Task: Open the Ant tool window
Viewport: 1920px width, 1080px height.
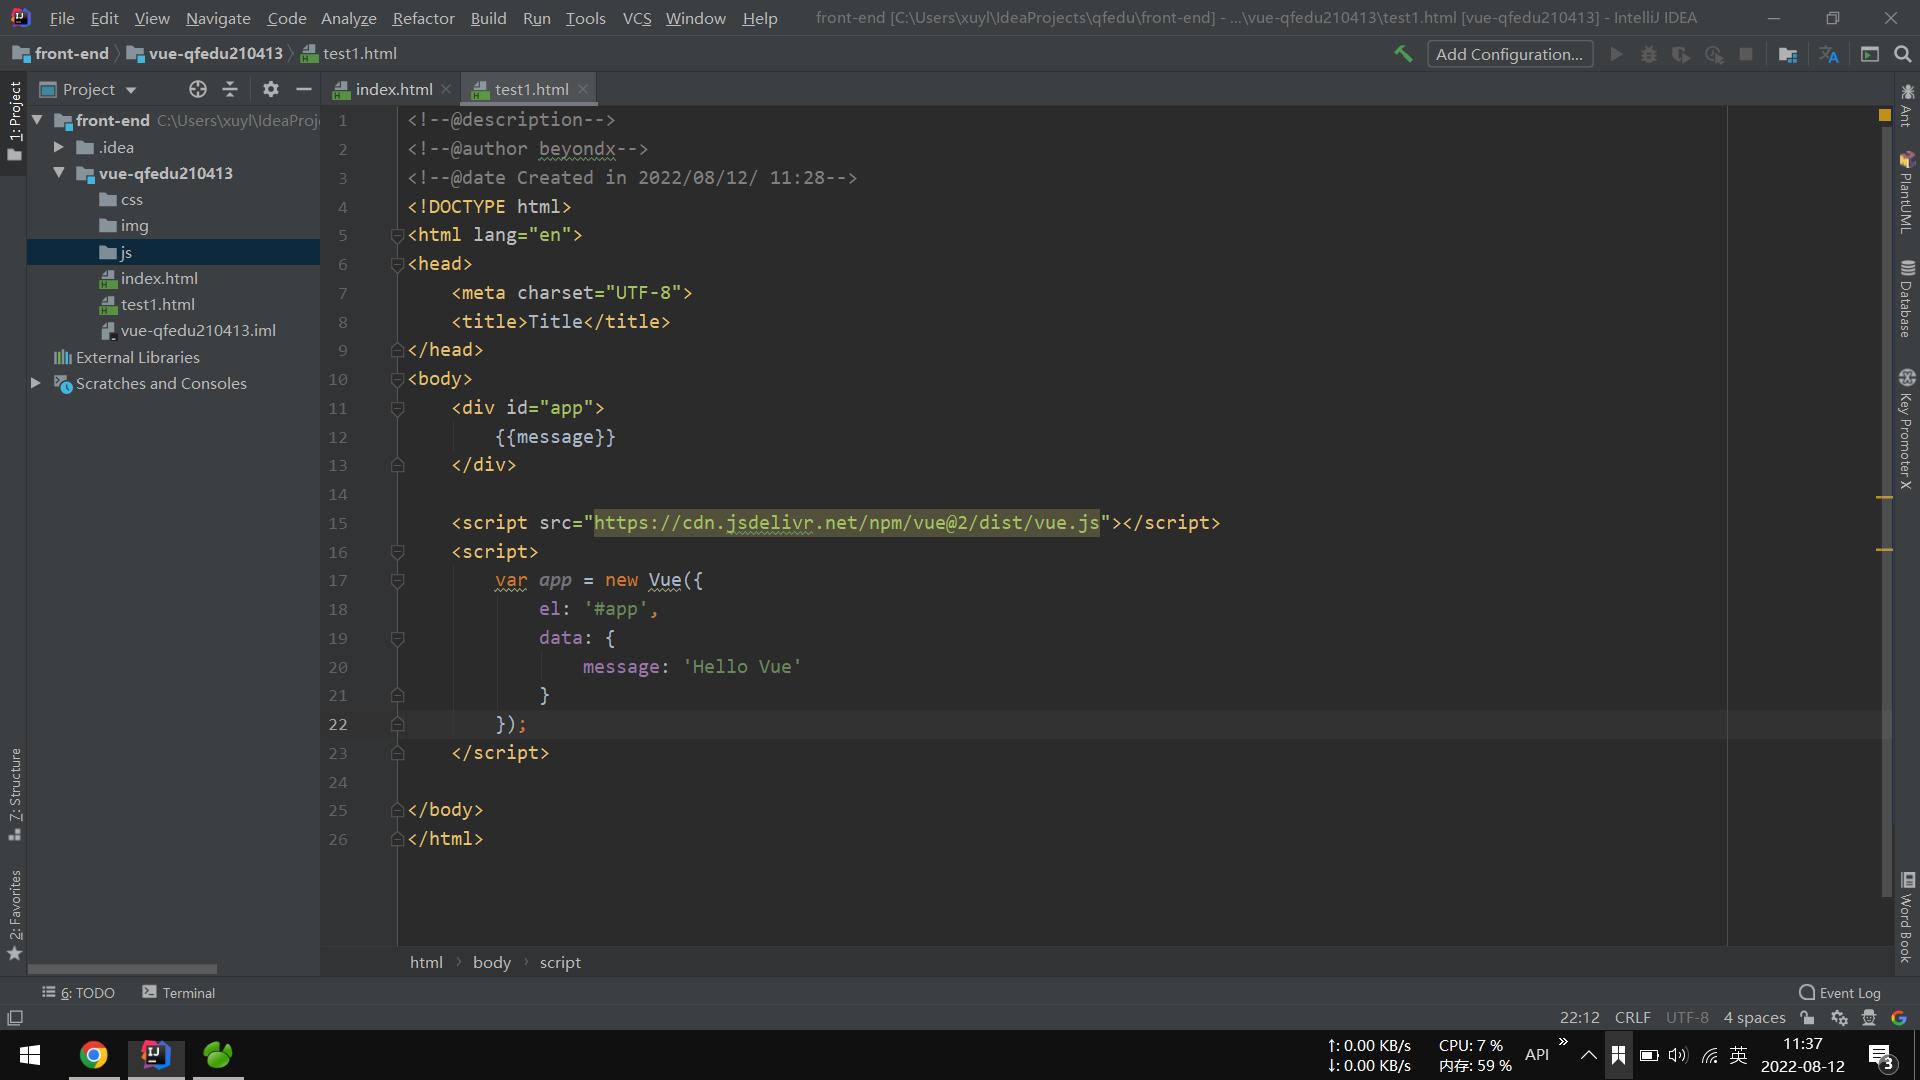Action: tap(1907, 105)
